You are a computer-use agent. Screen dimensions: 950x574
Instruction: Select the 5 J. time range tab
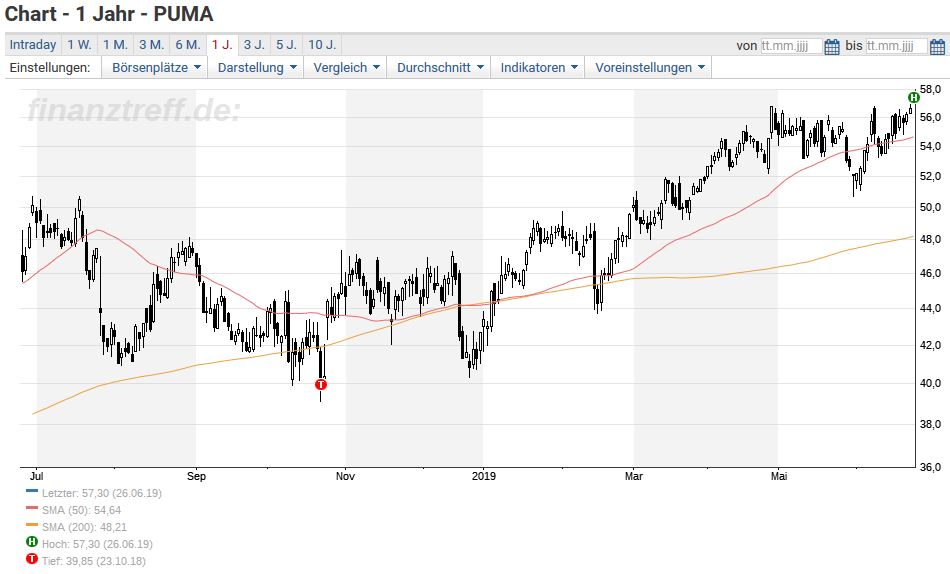[287, 45]
